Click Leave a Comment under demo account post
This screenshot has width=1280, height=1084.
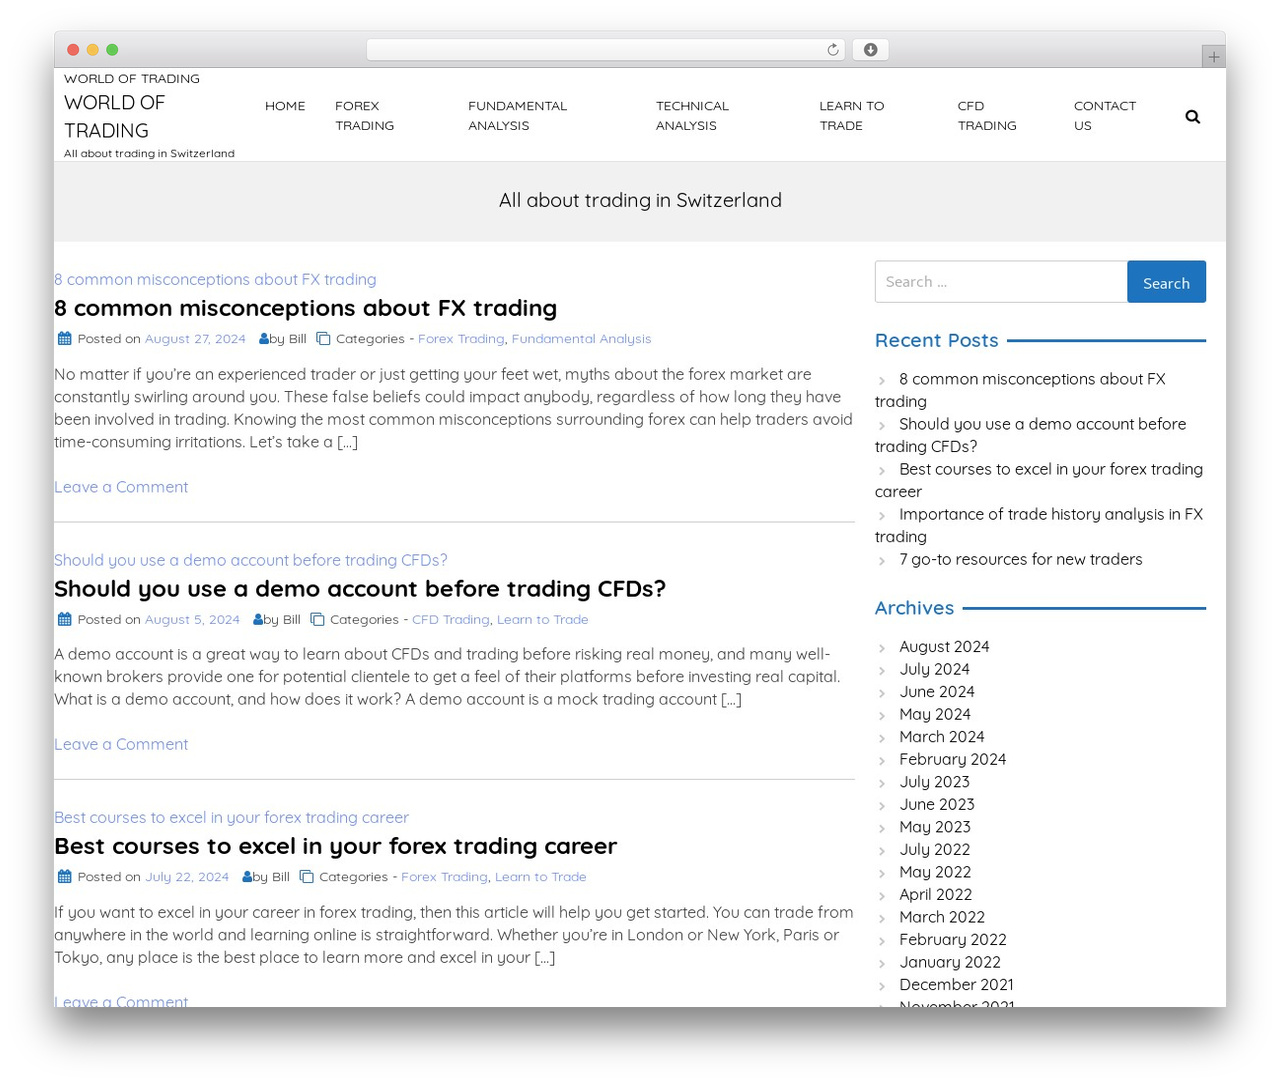coord(121,744)
